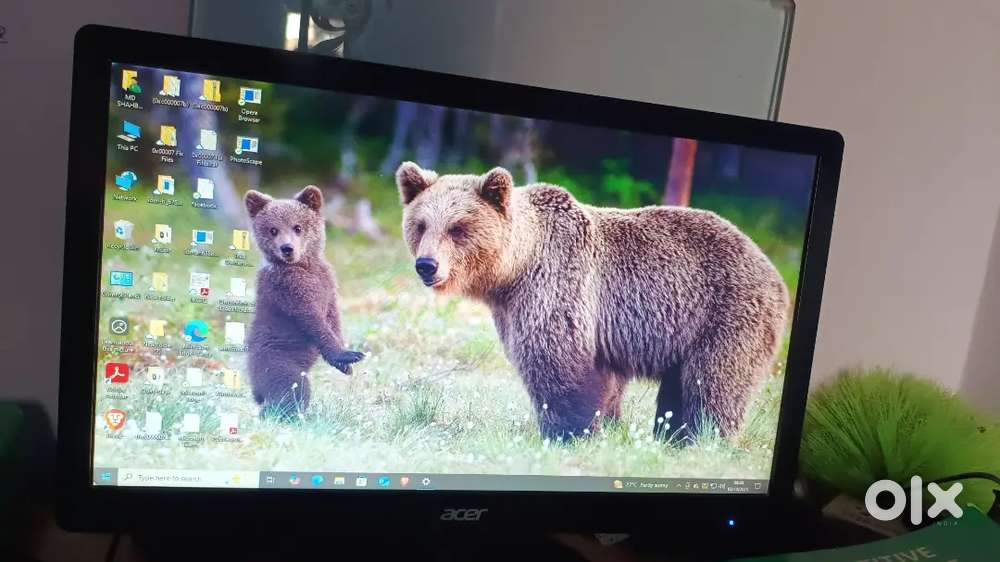Open Settings gear in the taskbar
This screenshot has height=562, width=1000.
coord(426,482)
